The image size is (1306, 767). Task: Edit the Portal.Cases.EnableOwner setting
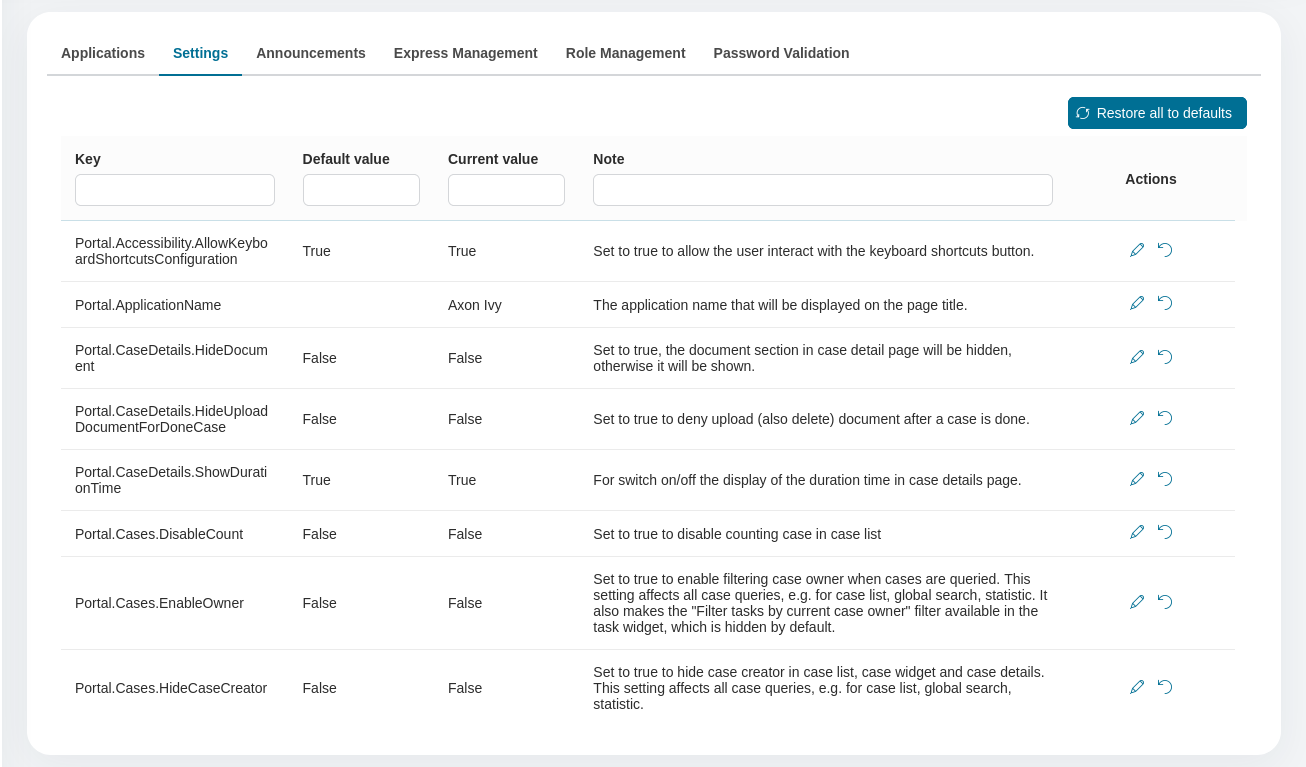coord(1137,602)
